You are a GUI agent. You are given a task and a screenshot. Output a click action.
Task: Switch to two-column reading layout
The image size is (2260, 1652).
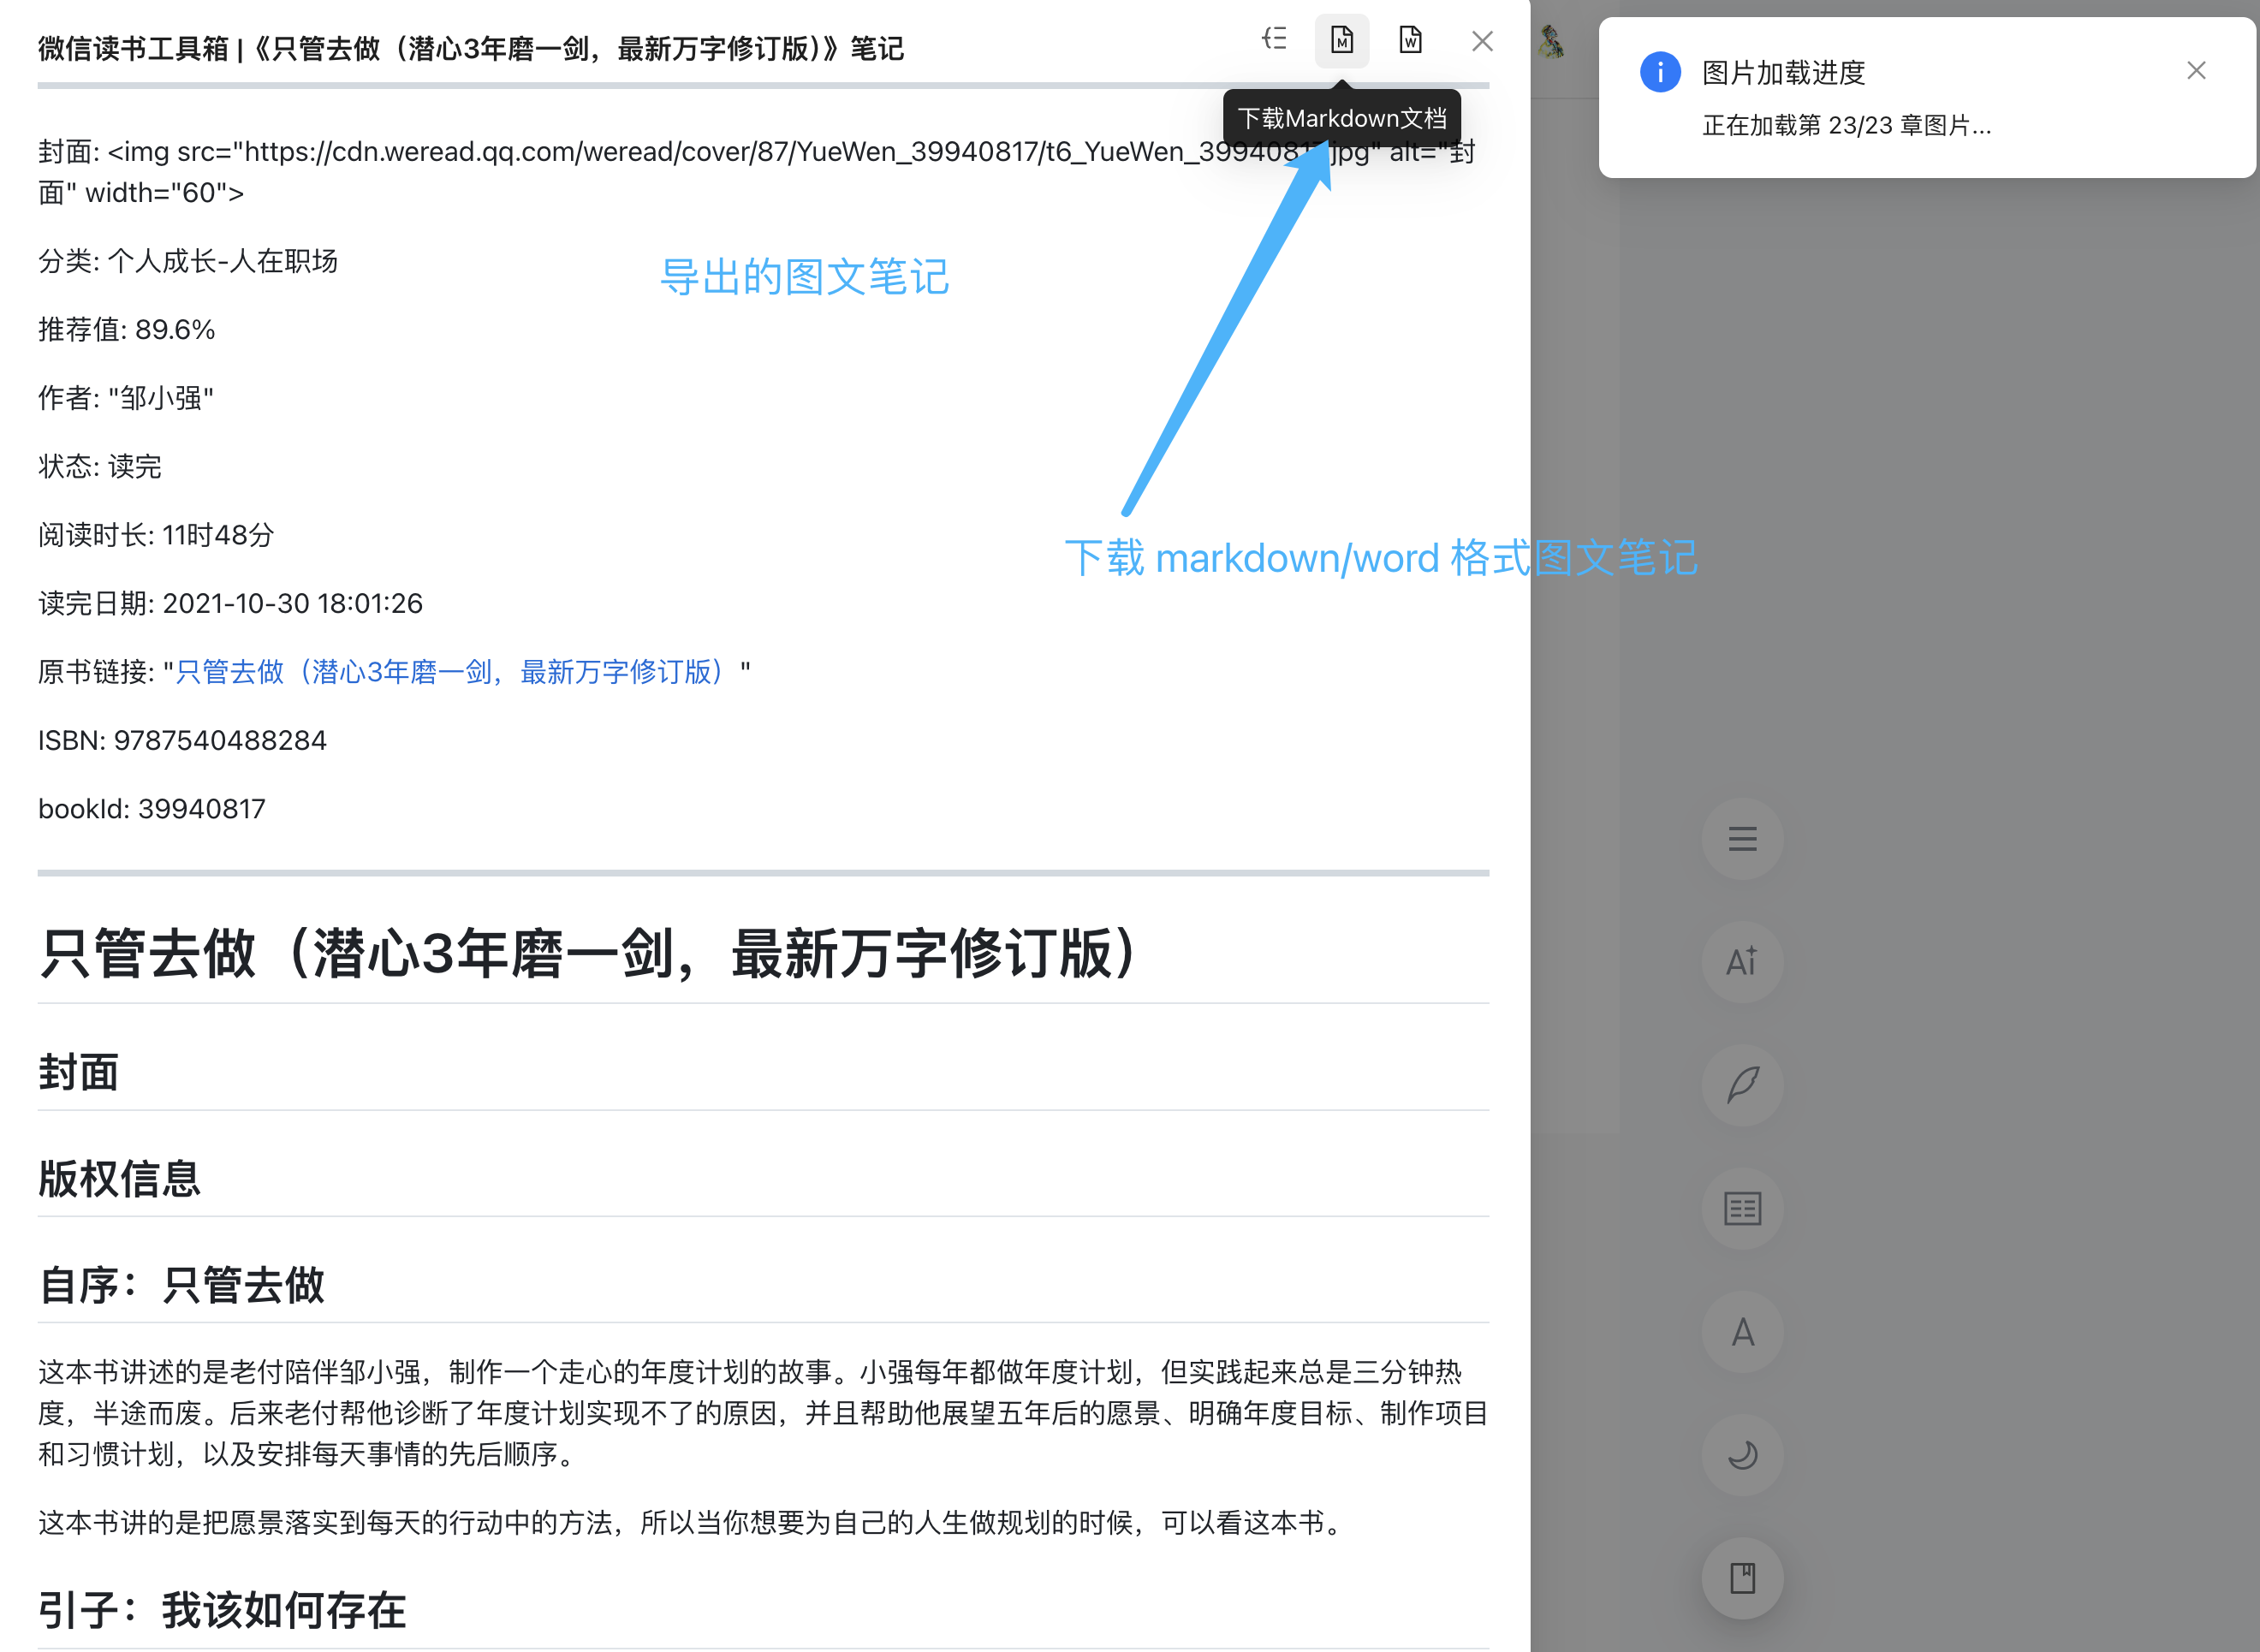pyautogui.click(x=1742, y=1209)
